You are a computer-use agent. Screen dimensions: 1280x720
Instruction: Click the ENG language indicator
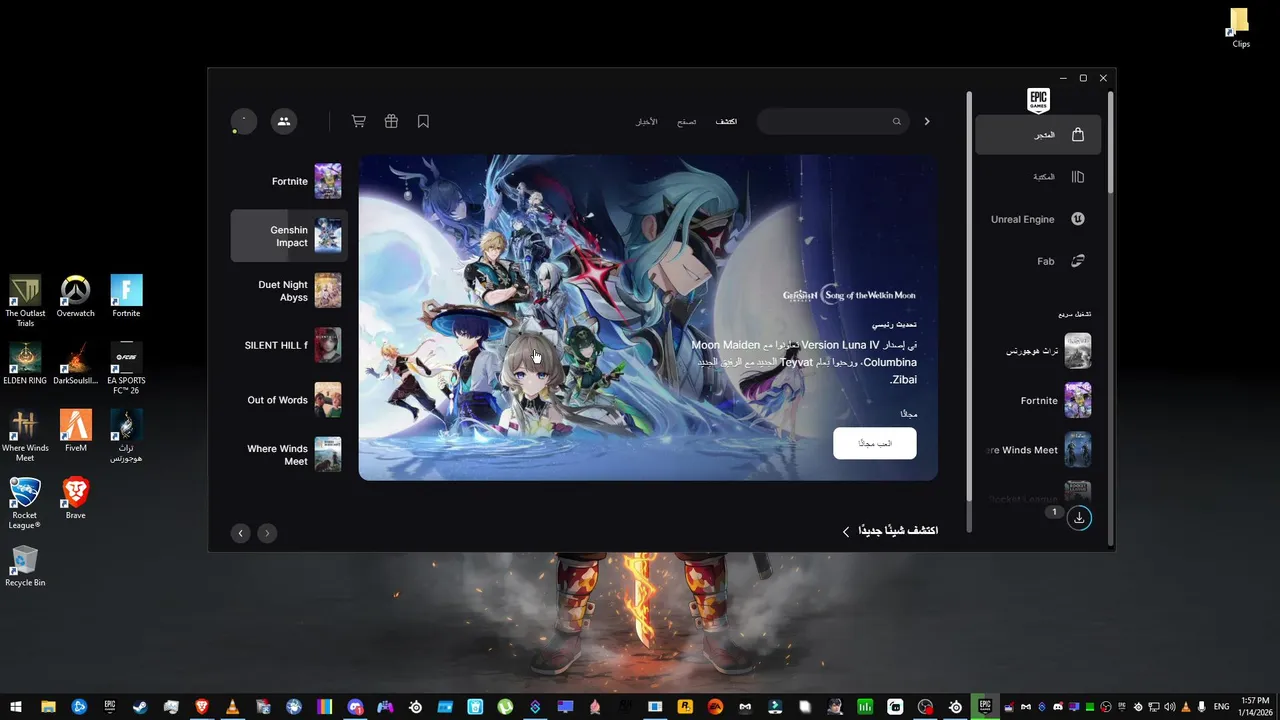[1221, 707]
